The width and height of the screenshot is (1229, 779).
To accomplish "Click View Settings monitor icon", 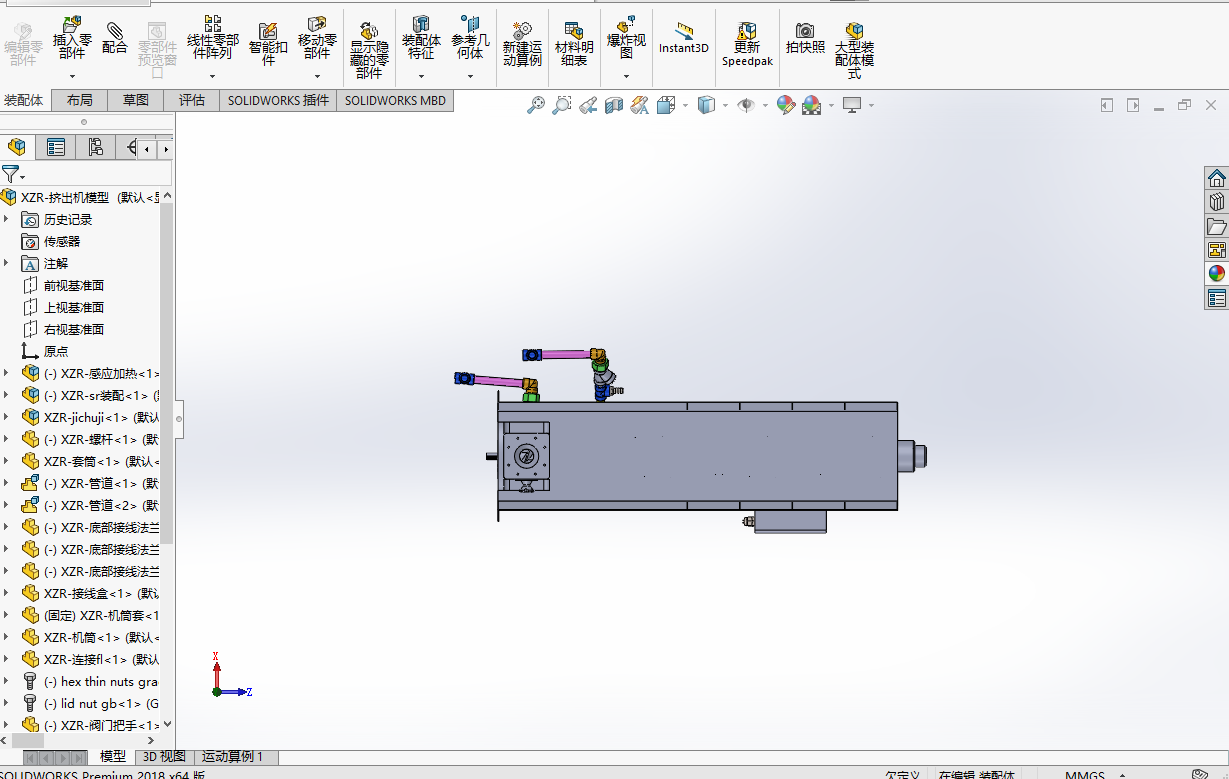I will 852,104.
